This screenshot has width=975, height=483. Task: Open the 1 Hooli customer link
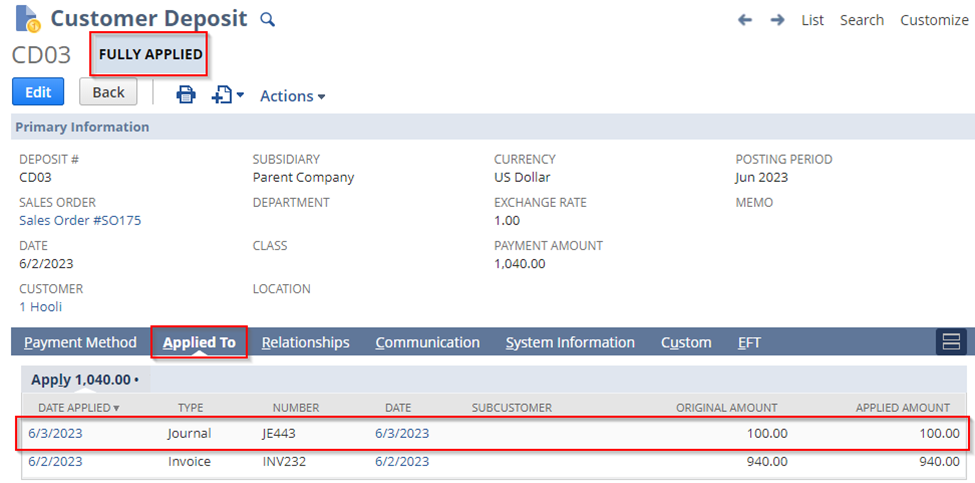(x=40, y=307)
